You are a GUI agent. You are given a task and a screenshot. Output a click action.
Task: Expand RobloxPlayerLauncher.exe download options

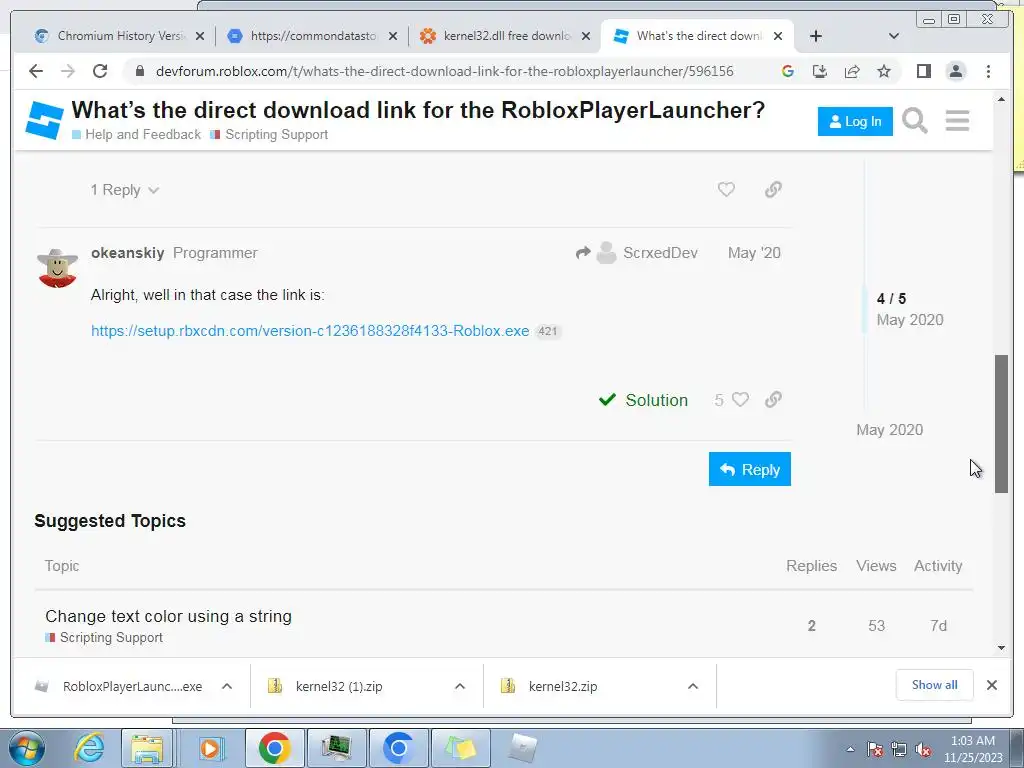click(227, 686)
